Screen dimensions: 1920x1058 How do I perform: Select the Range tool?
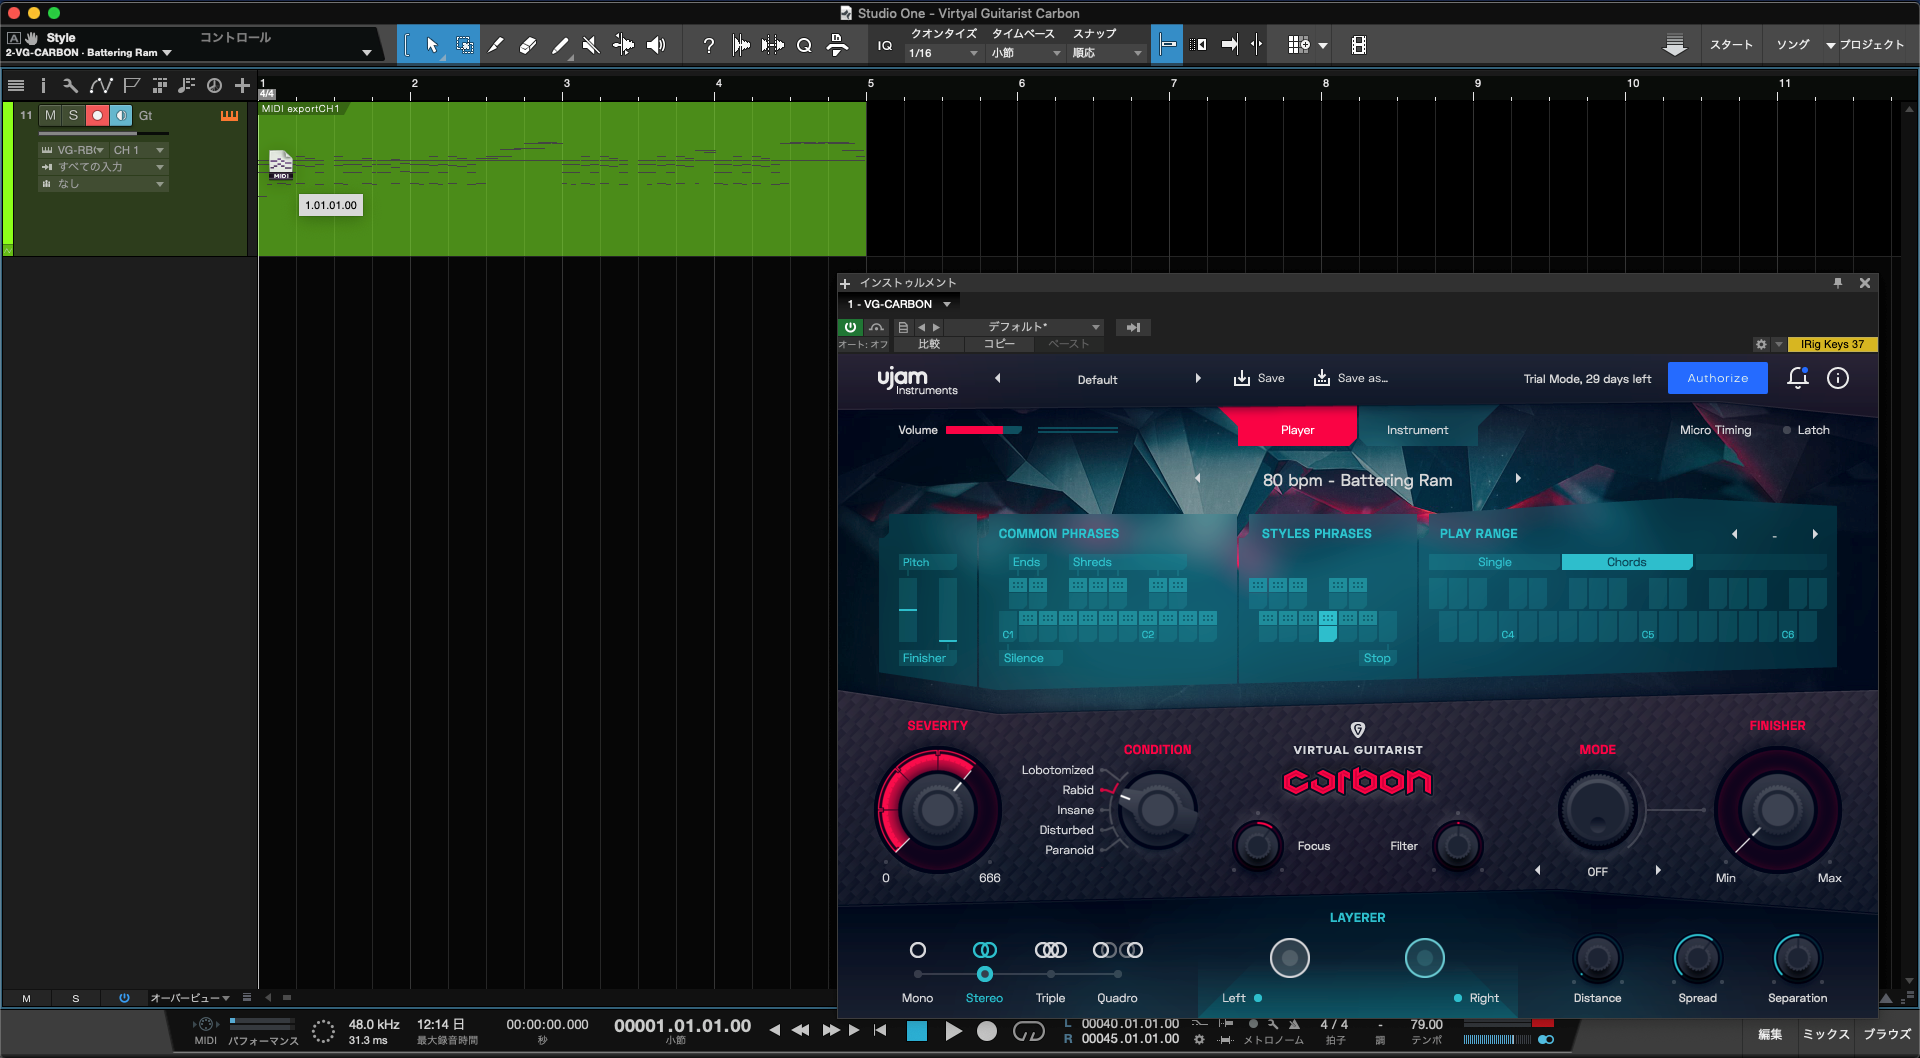(465, 45)
